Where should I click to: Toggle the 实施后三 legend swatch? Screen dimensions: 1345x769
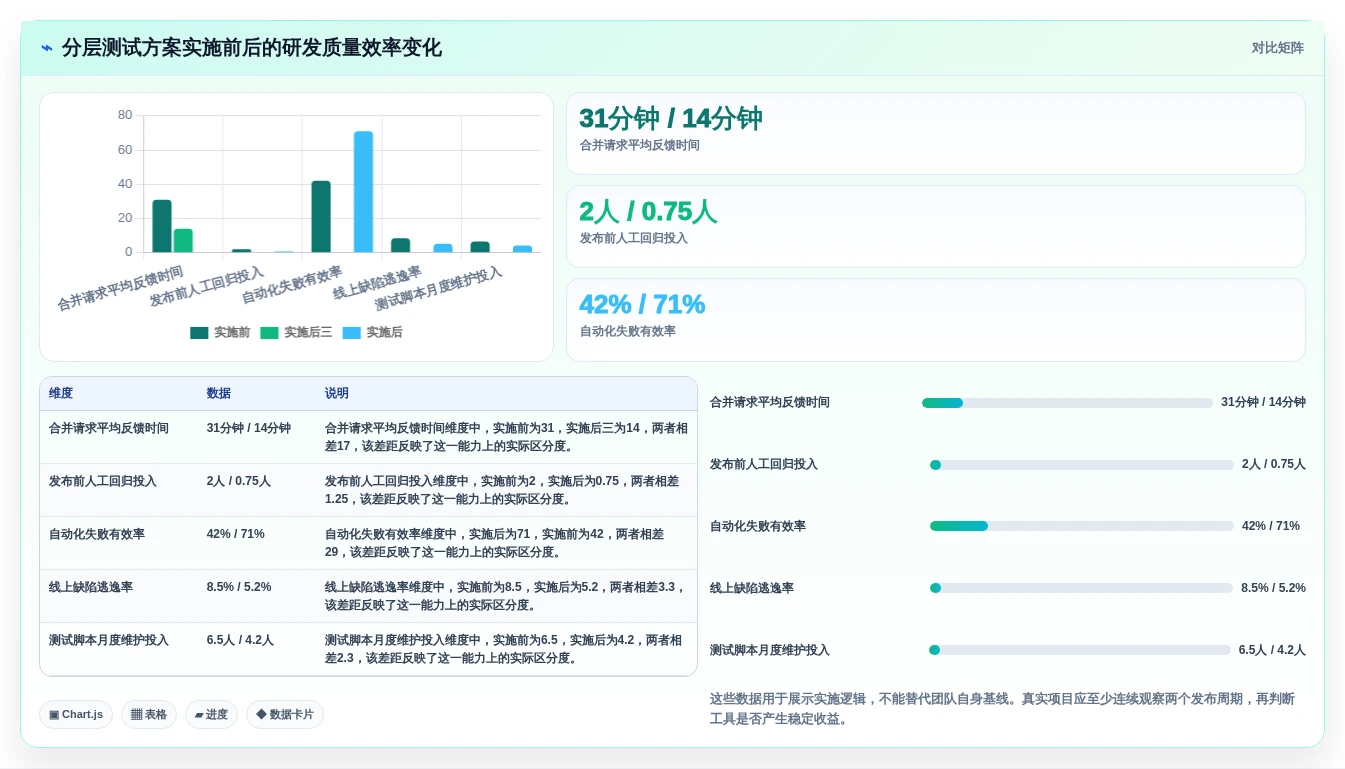point(269,333)
